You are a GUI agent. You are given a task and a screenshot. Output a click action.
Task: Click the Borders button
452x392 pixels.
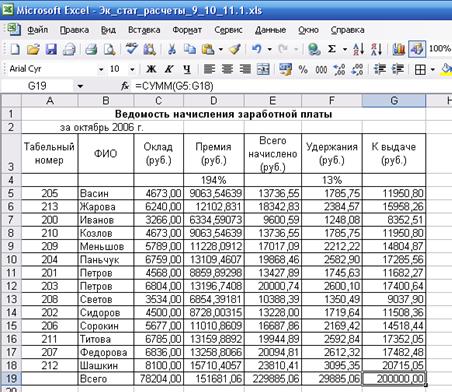(420, 69)
